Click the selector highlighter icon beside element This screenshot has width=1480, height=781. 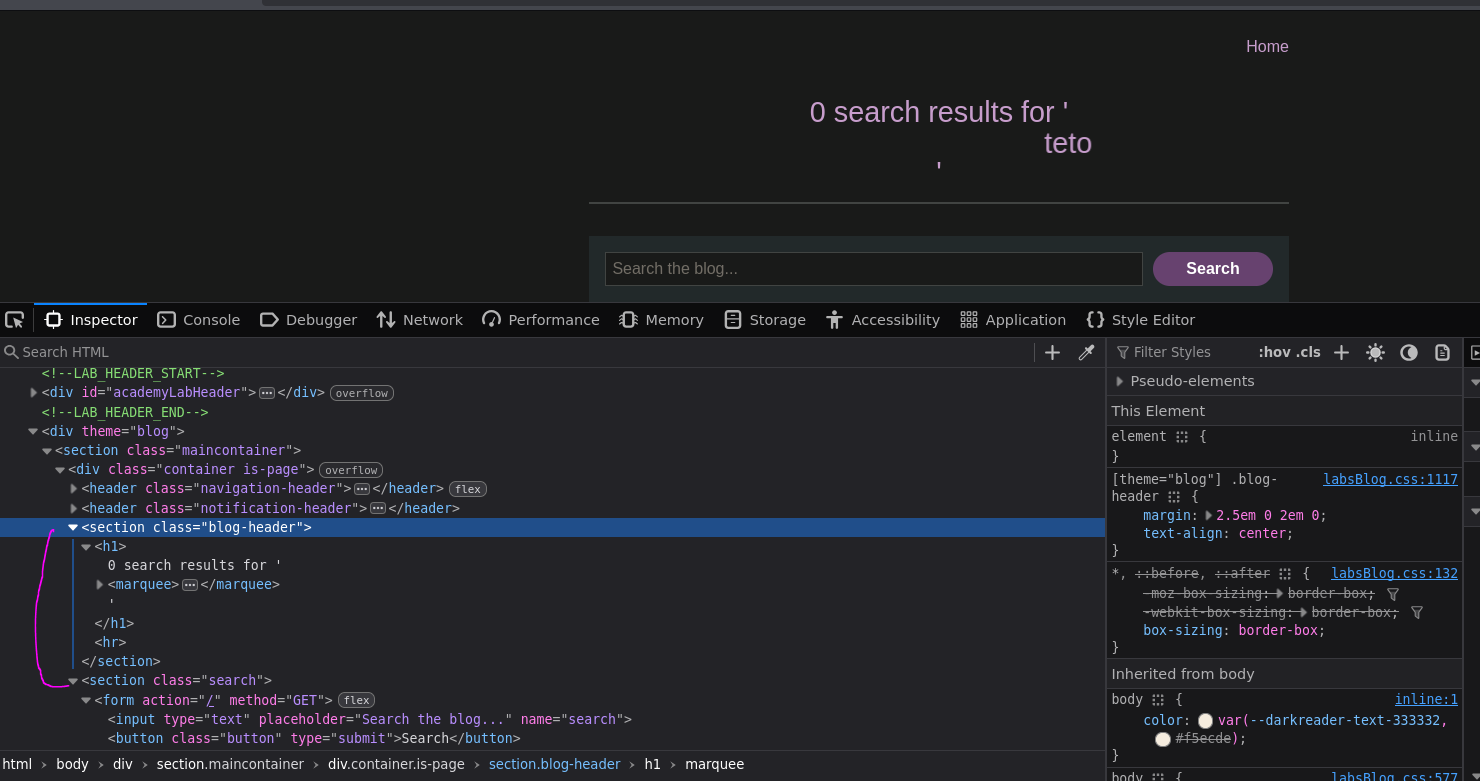pos(1182,437)
